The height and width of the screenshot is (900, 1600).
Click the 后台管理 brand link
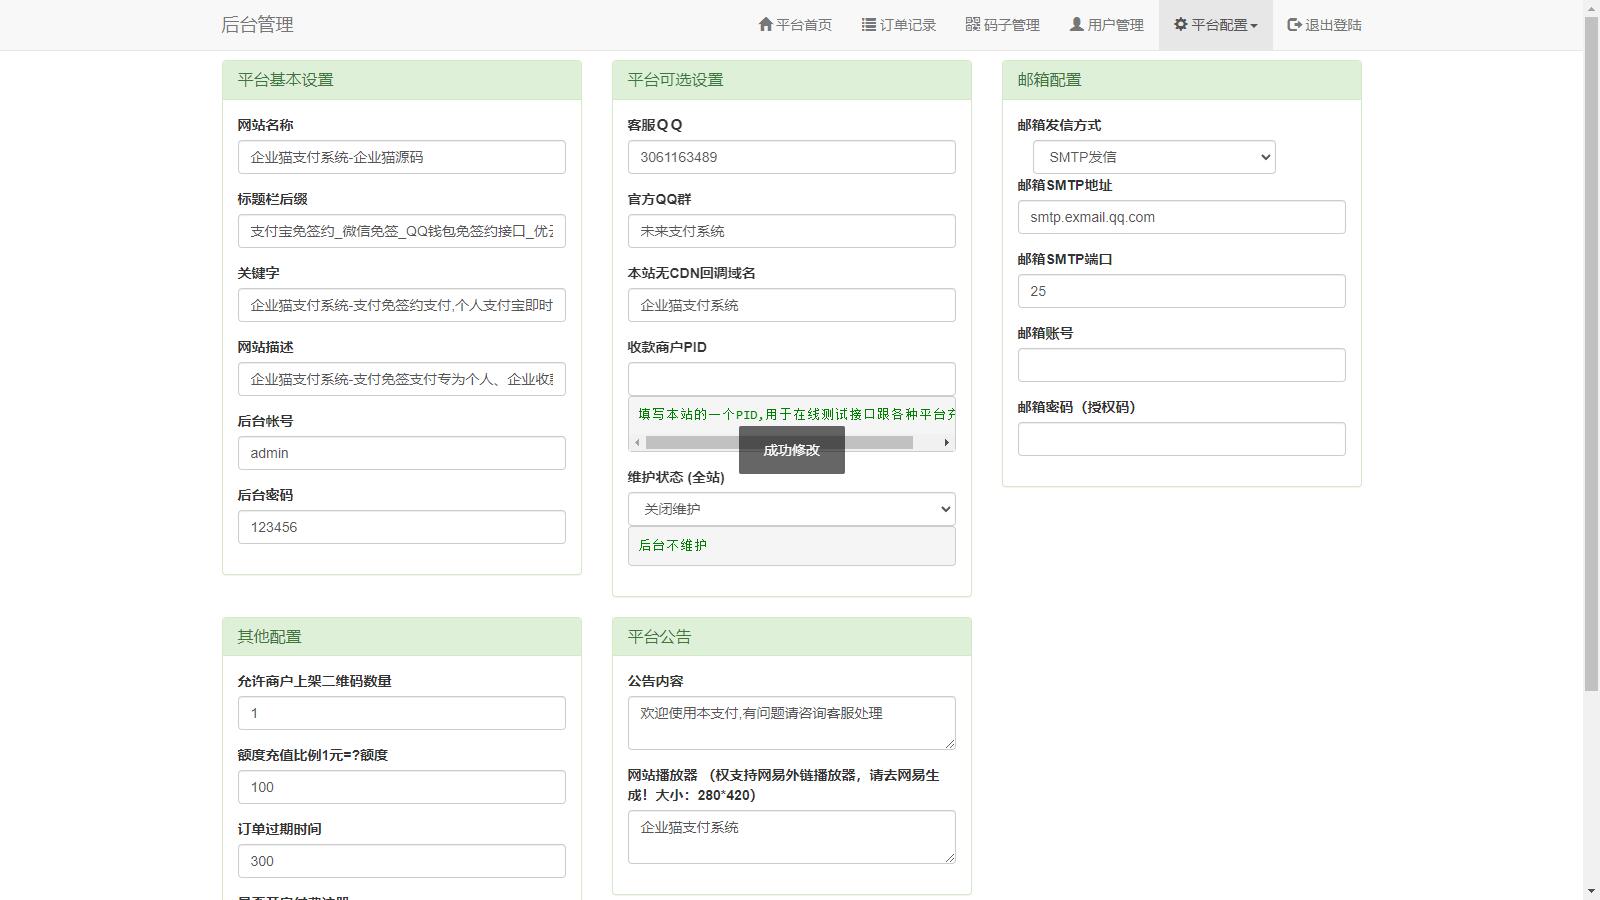click(x=257, y=25)
